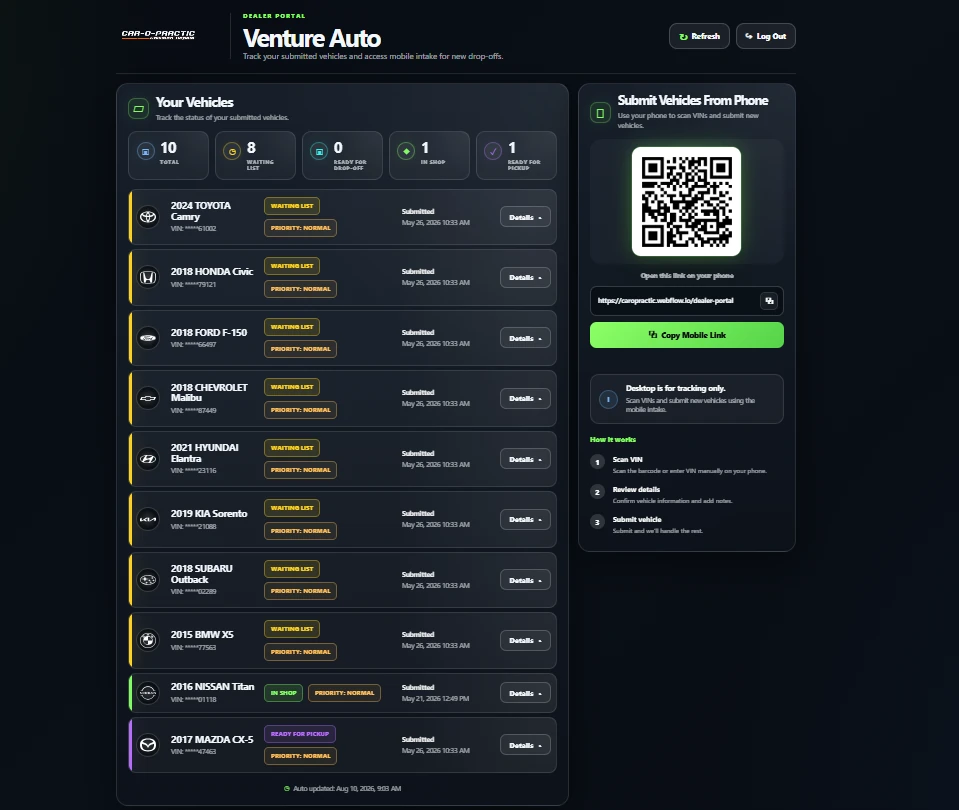Click the 2015 BMW X5 title
The height and width of the screenshot is (810, 959).
202,634
